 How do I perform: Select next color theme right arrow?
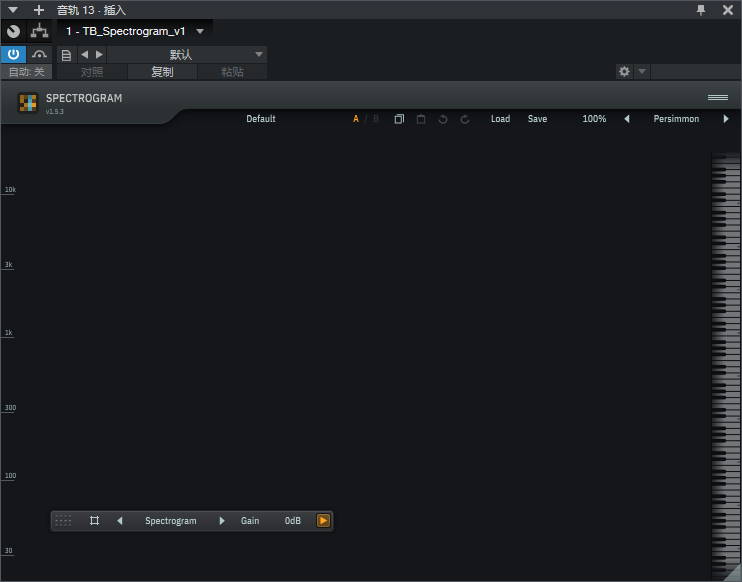tap(726, 119)
